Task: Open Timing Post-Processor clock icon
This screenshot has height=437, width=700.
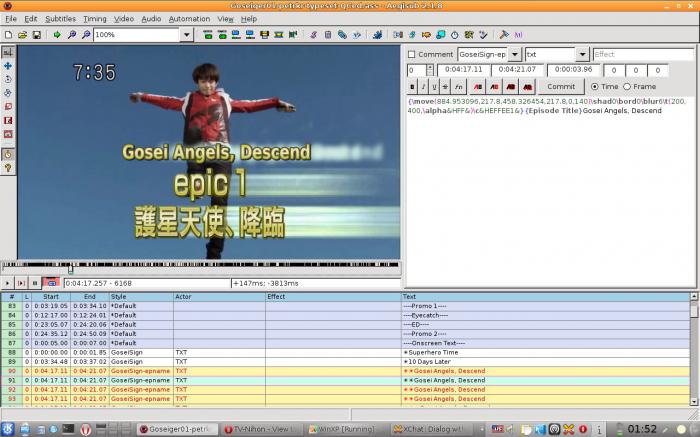Action: [454, 34]
